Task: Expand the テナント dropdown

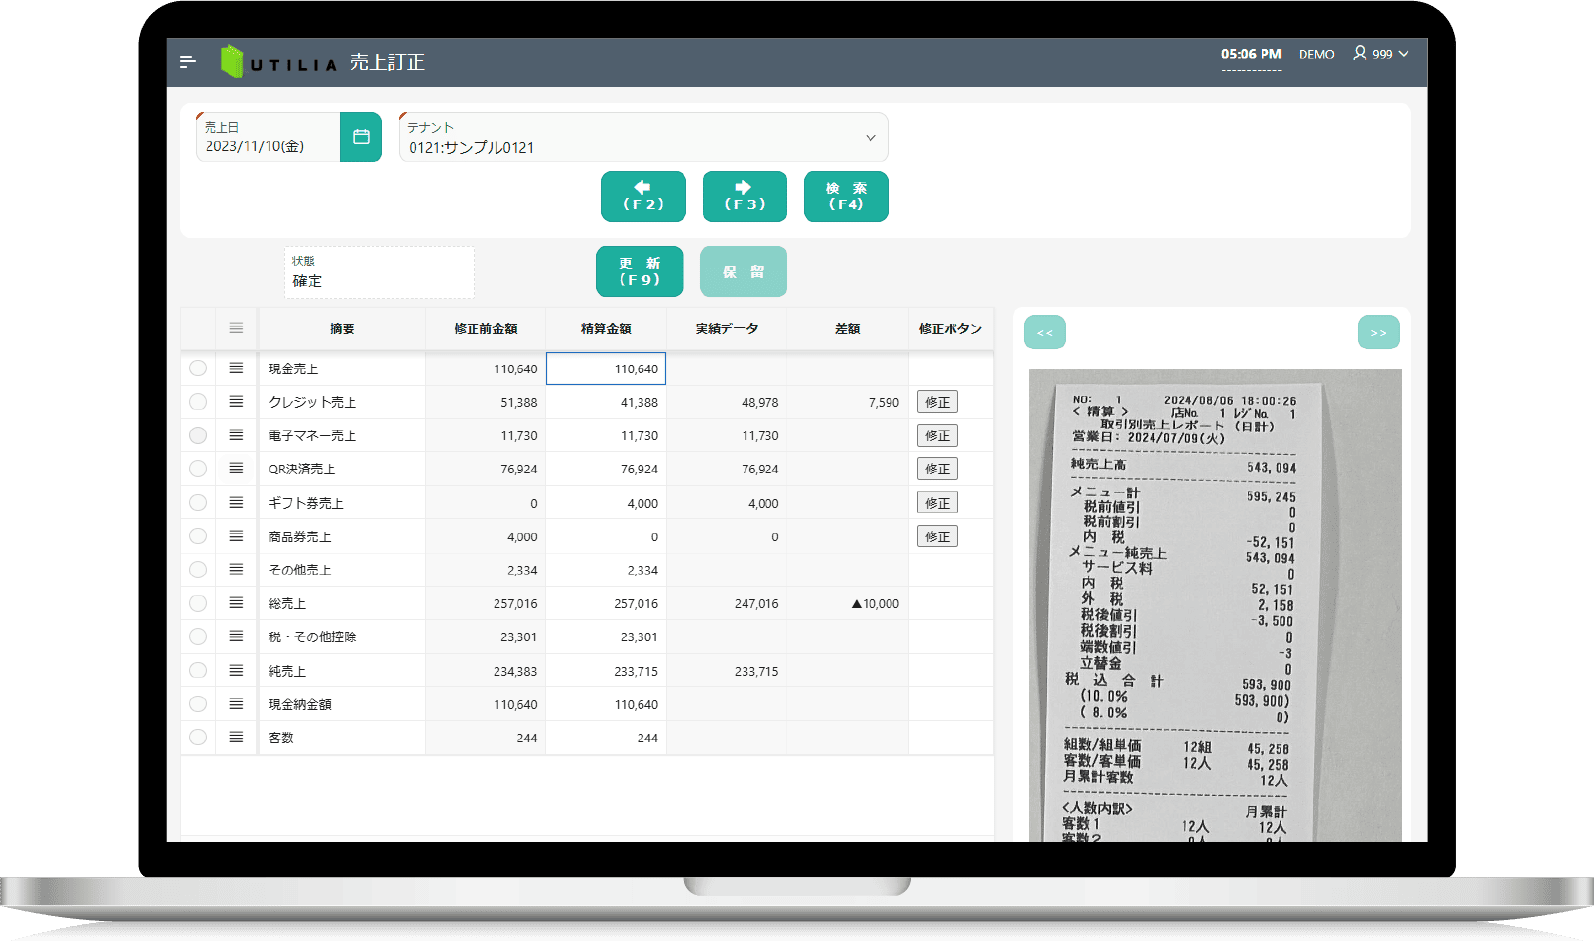Action: pos(870,138)
